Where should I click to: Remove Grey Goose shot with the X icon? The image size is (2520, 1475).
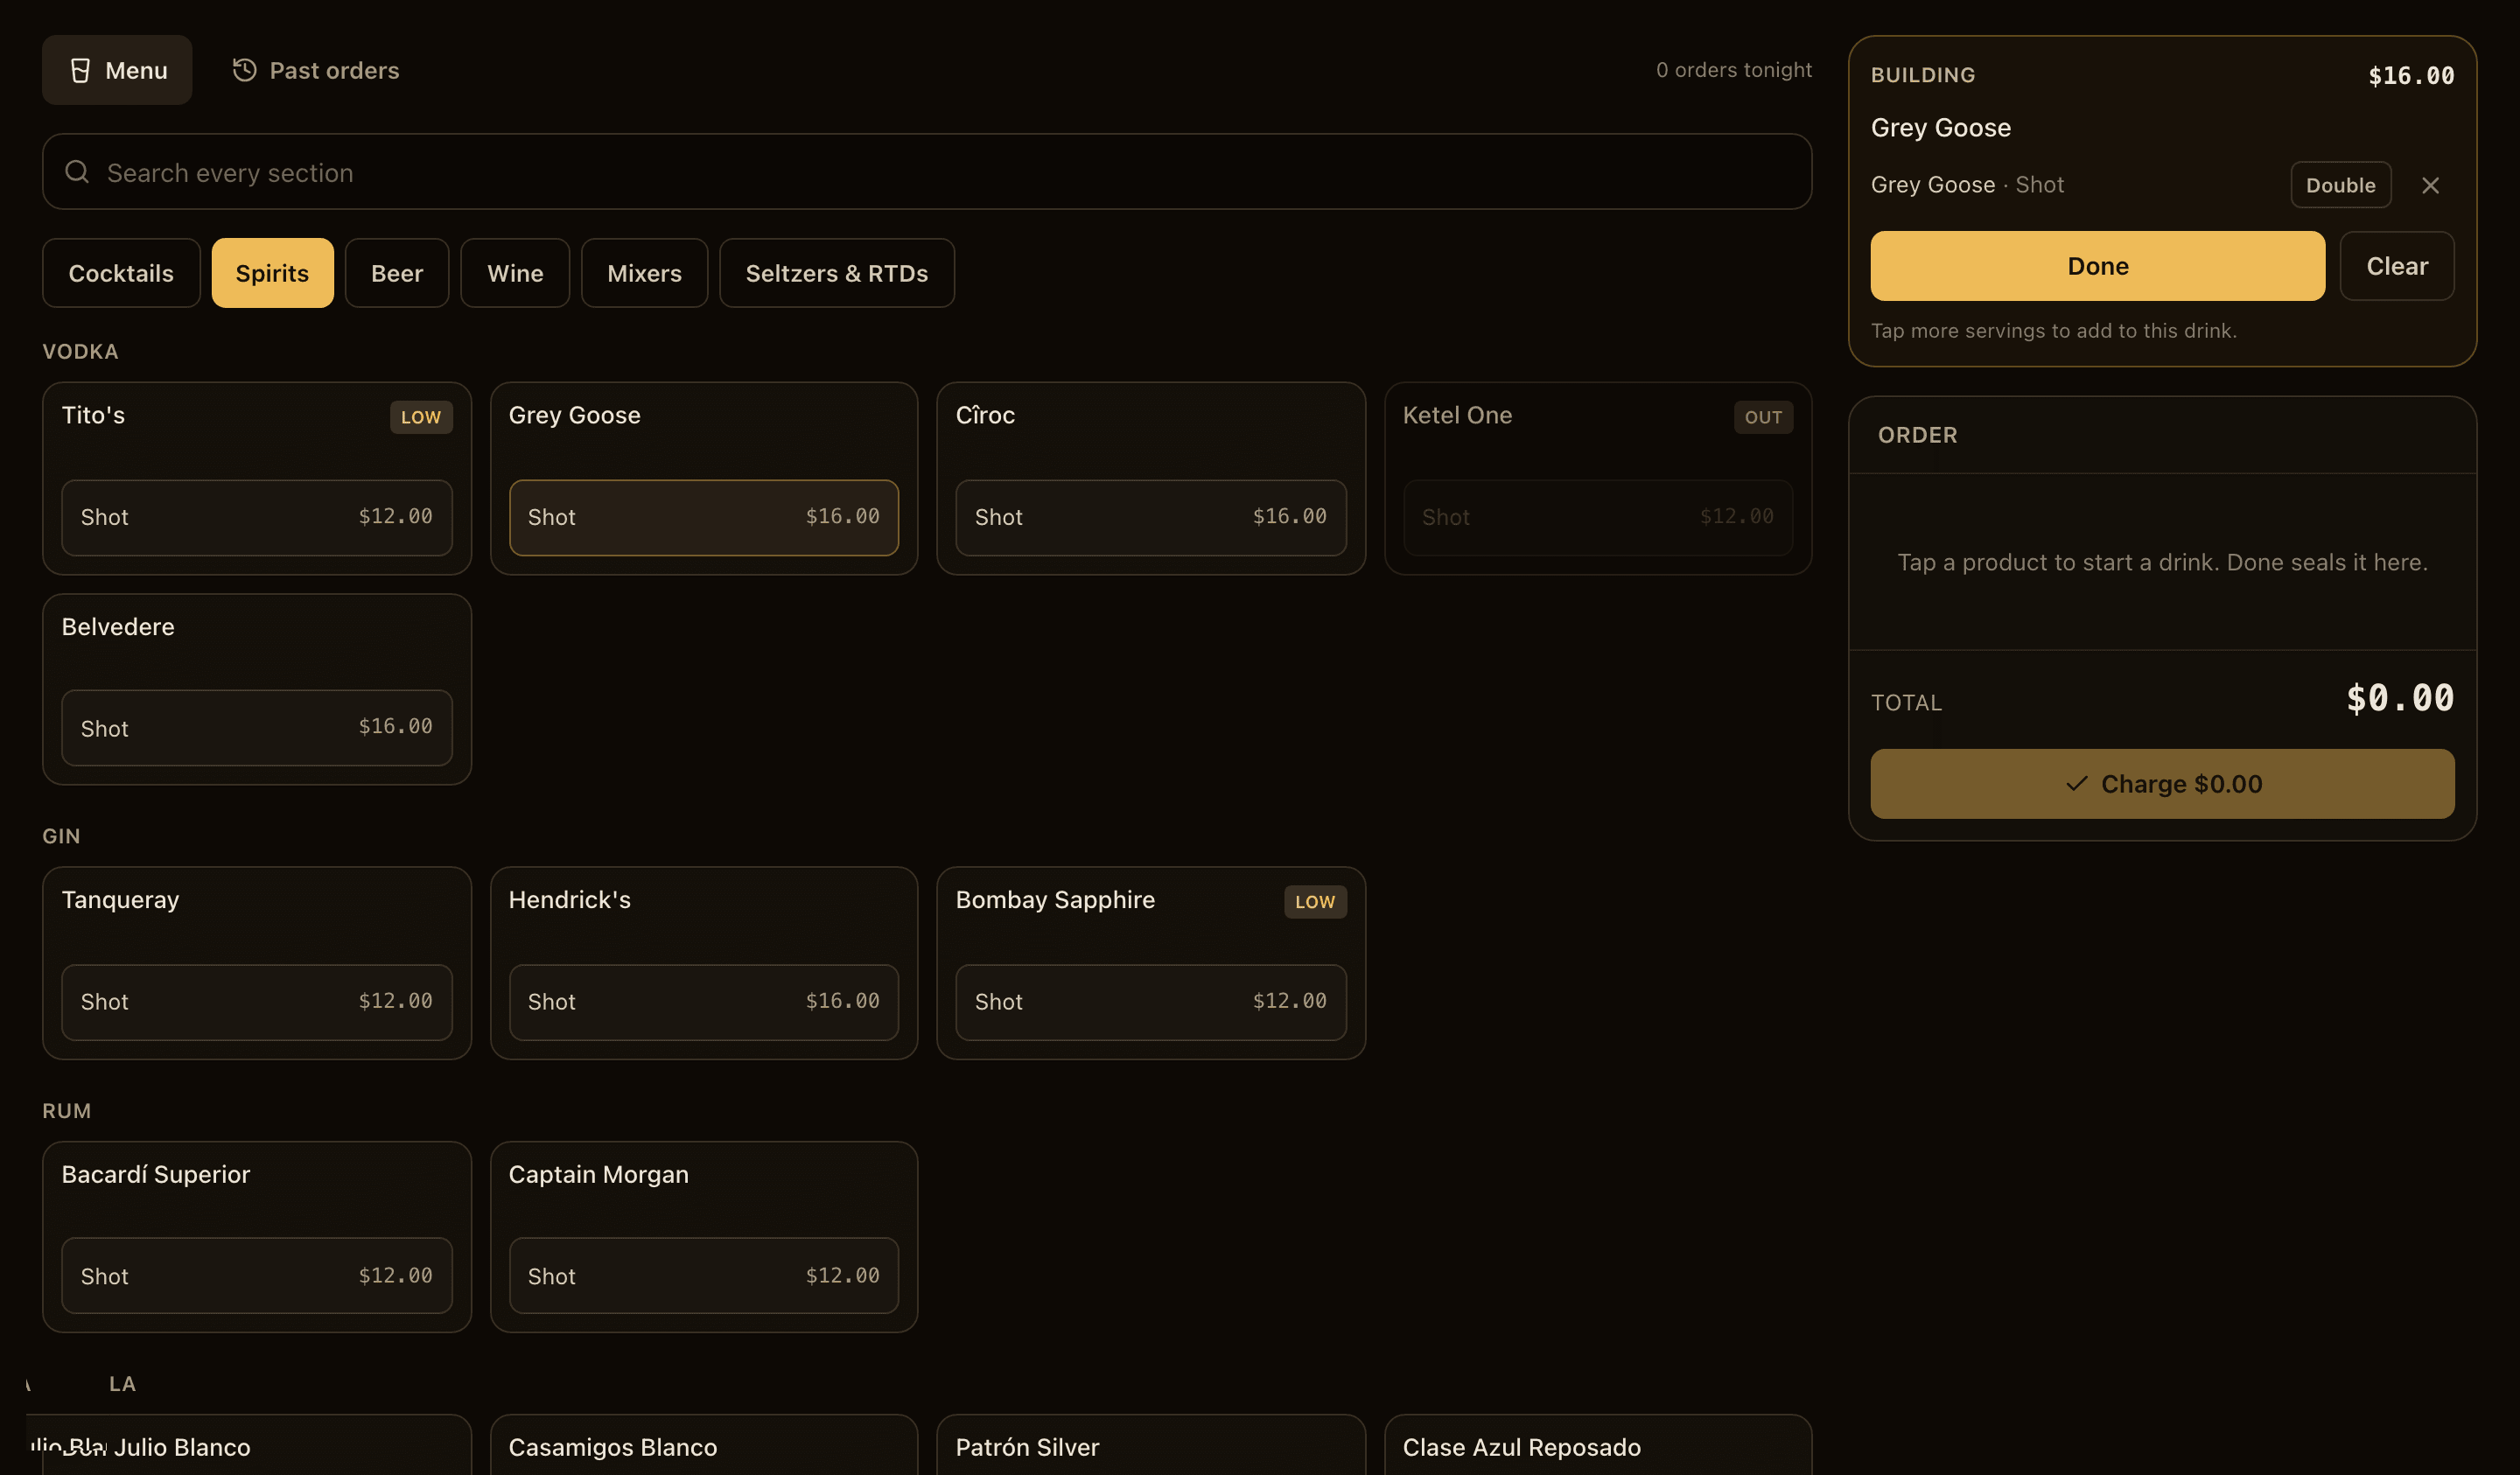[x=2431, y=185]
